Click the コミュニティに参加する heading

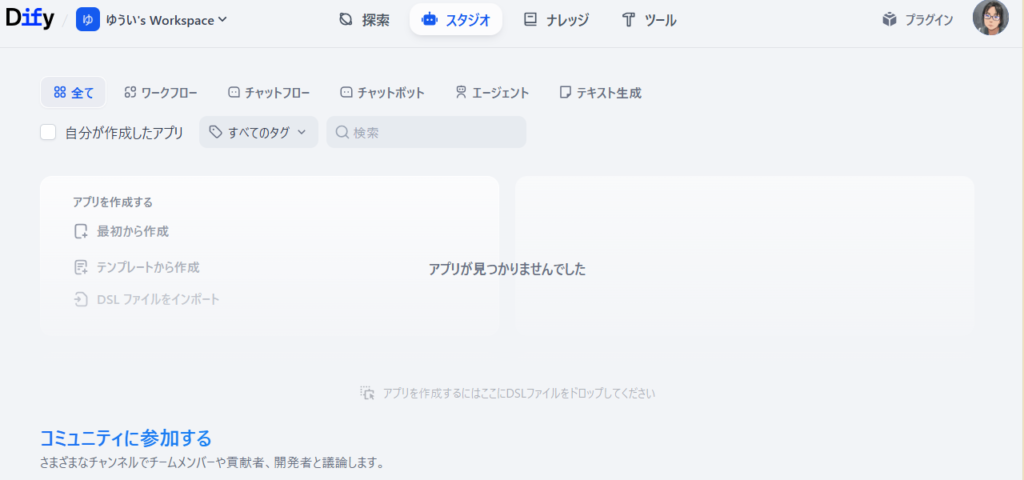[x=125, y=438]
